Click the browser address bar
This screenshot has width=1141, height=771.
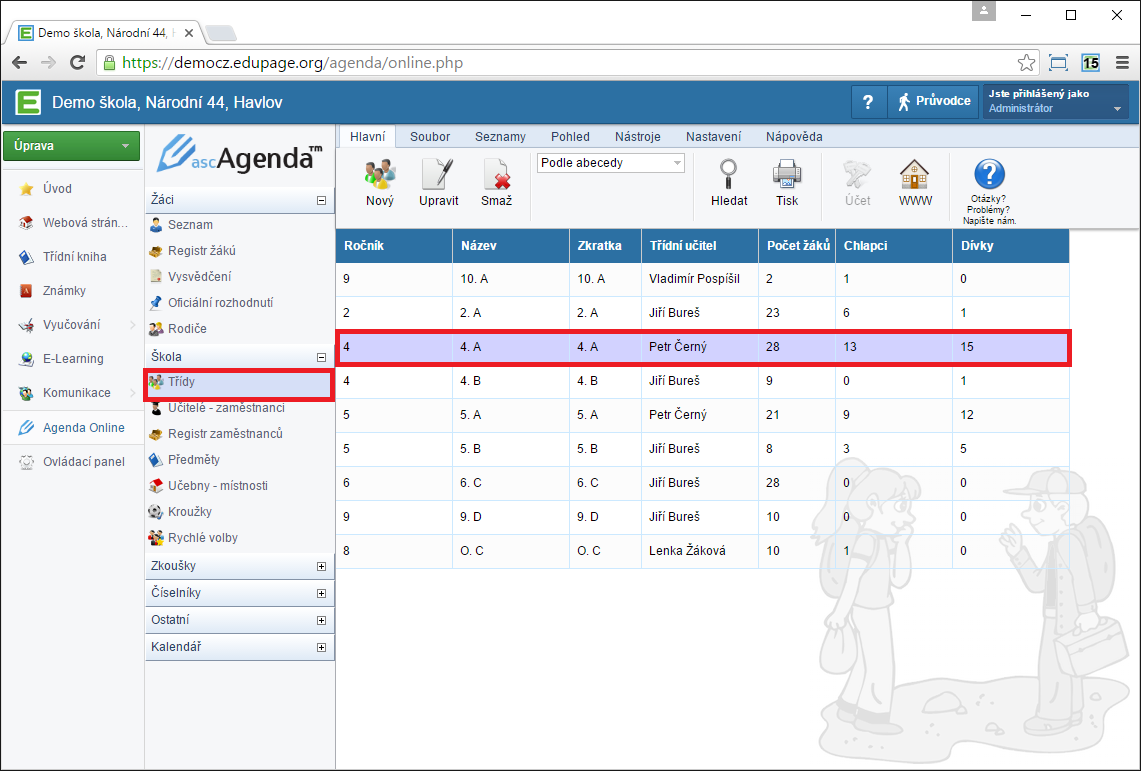coord(560,63)
